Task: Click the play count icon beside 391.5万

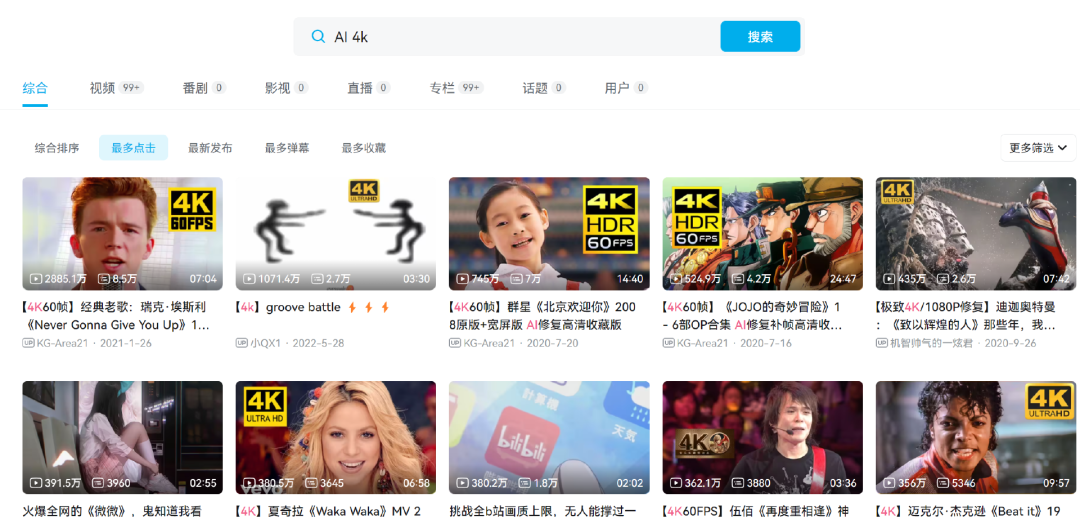Action: click(36, 483)
